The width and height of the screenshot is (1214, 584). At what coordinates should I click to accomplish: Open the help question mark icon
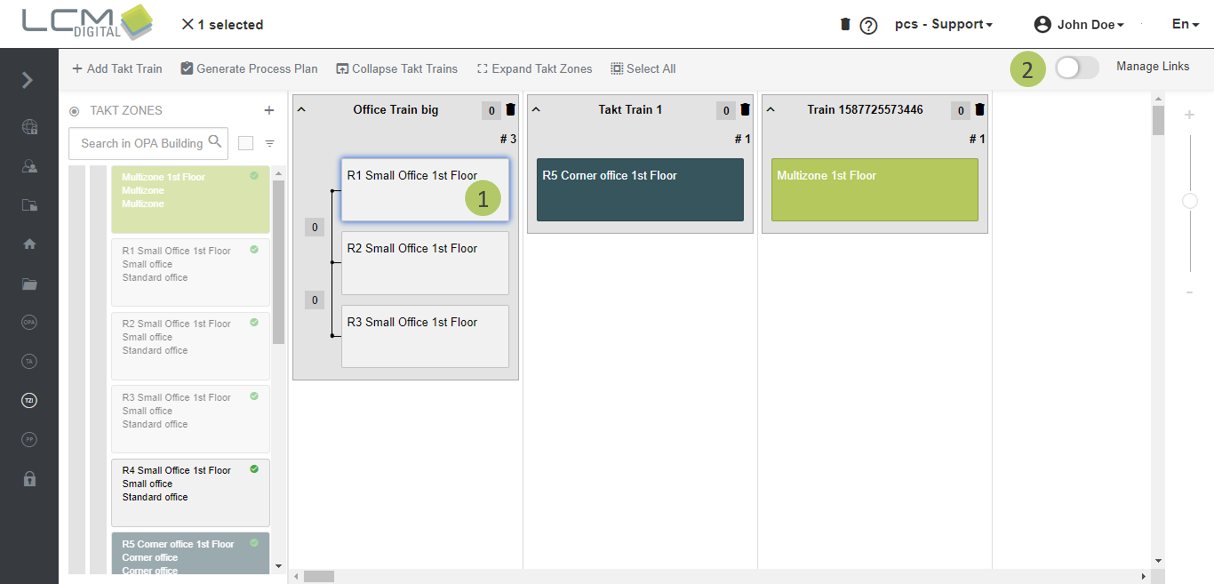[869, 26]
